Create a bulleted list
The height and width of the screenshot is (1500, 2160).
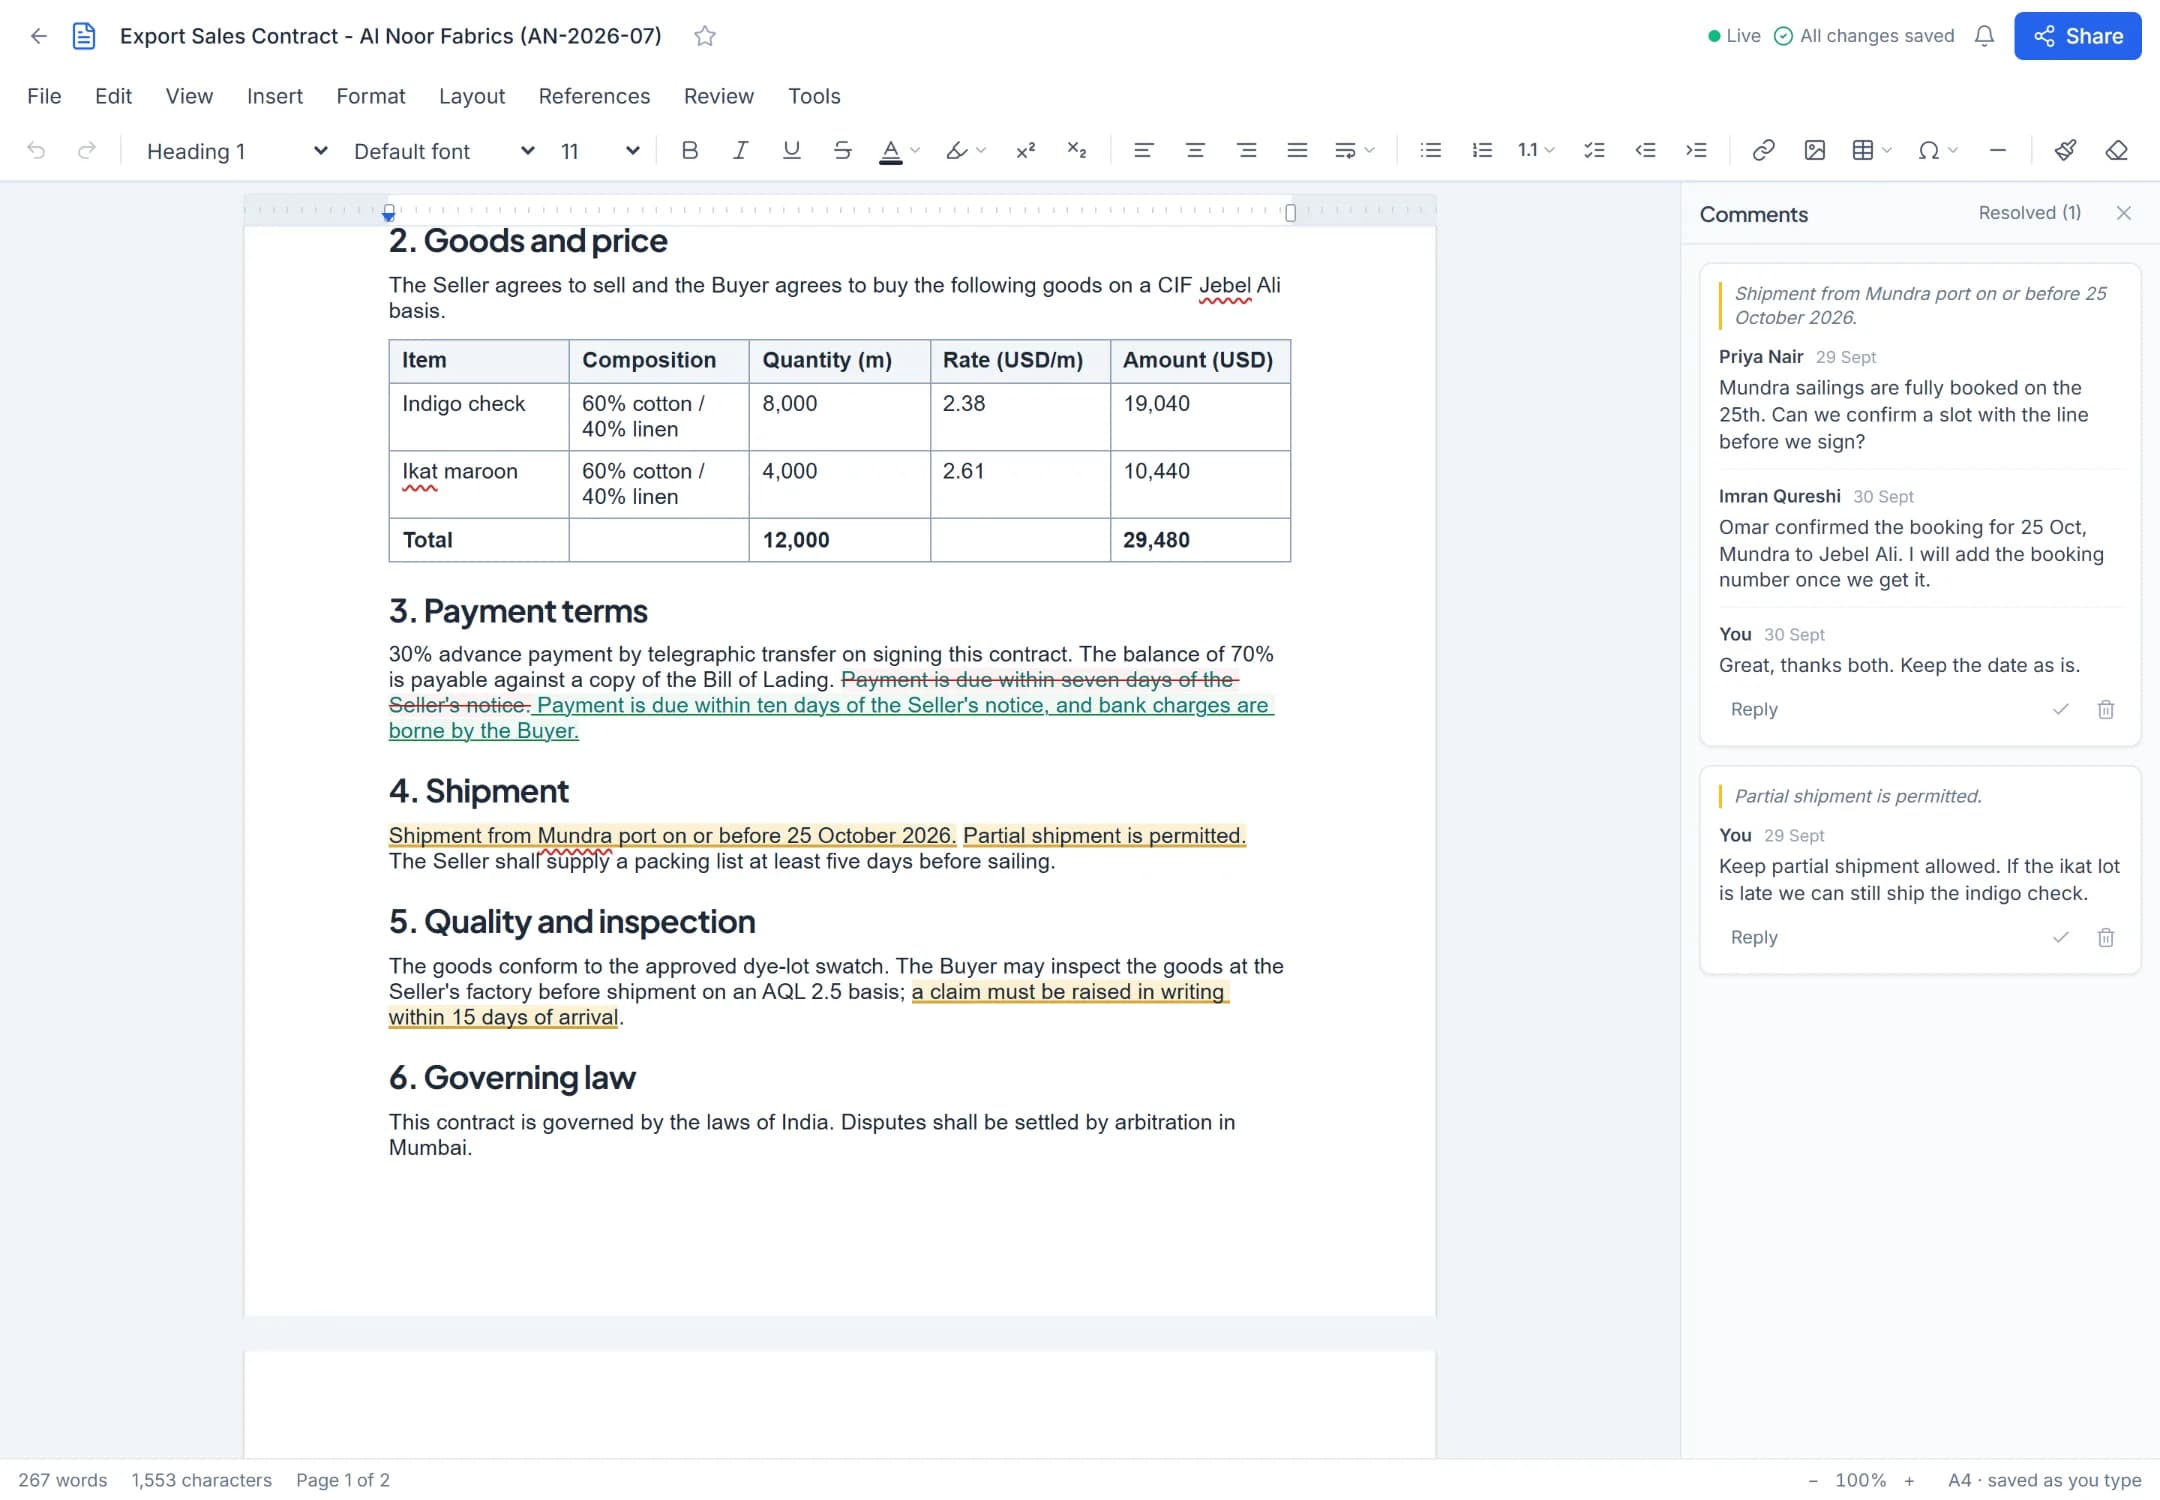pyautogui.click(x=1431, y=151)
